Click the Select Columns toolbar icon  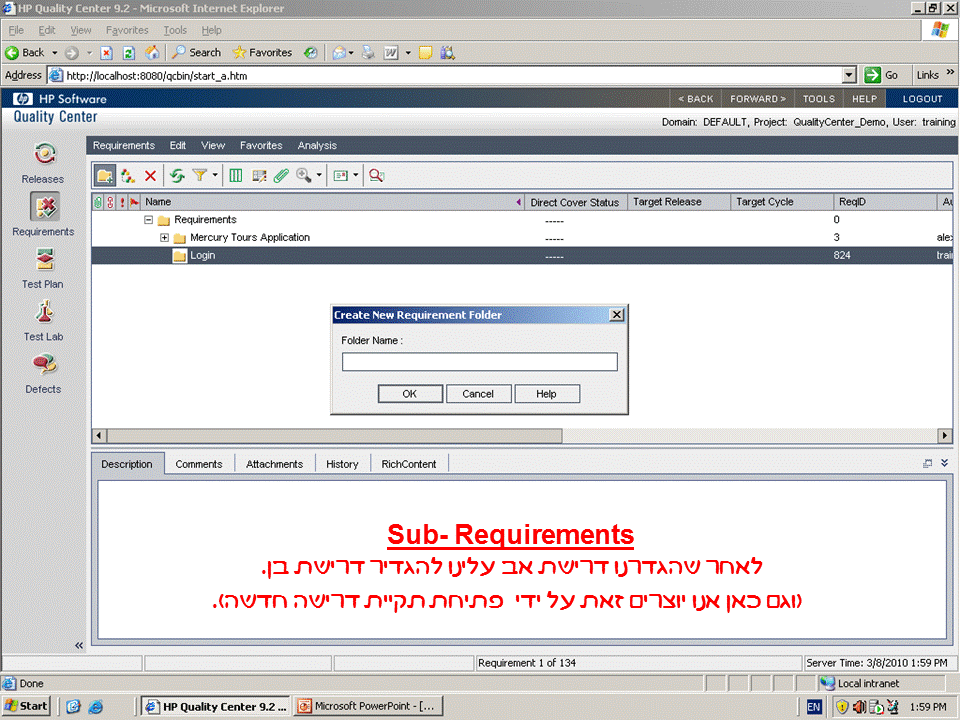point(236,176)
